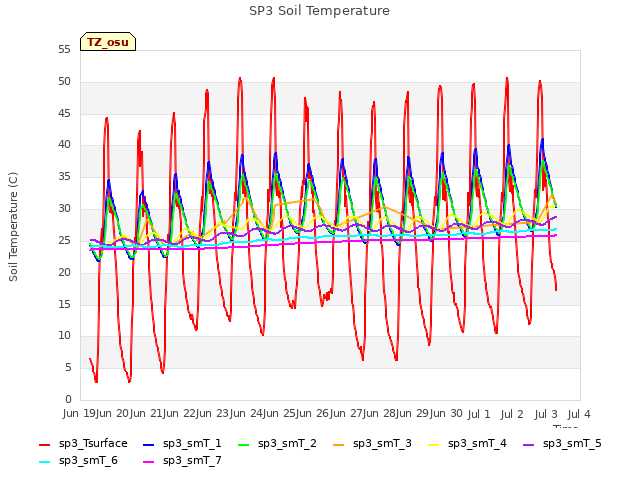This screenshot has height=480, width=640.
Task: Select the sp3_Tsurface legend label
Action: (x=93, y=444)
